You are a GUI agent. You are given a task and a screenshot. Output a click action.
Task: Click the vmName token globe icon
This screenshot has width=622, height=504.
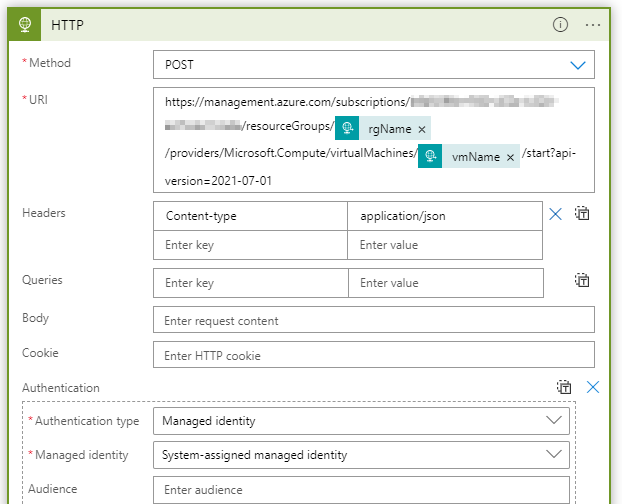[430, 156]
